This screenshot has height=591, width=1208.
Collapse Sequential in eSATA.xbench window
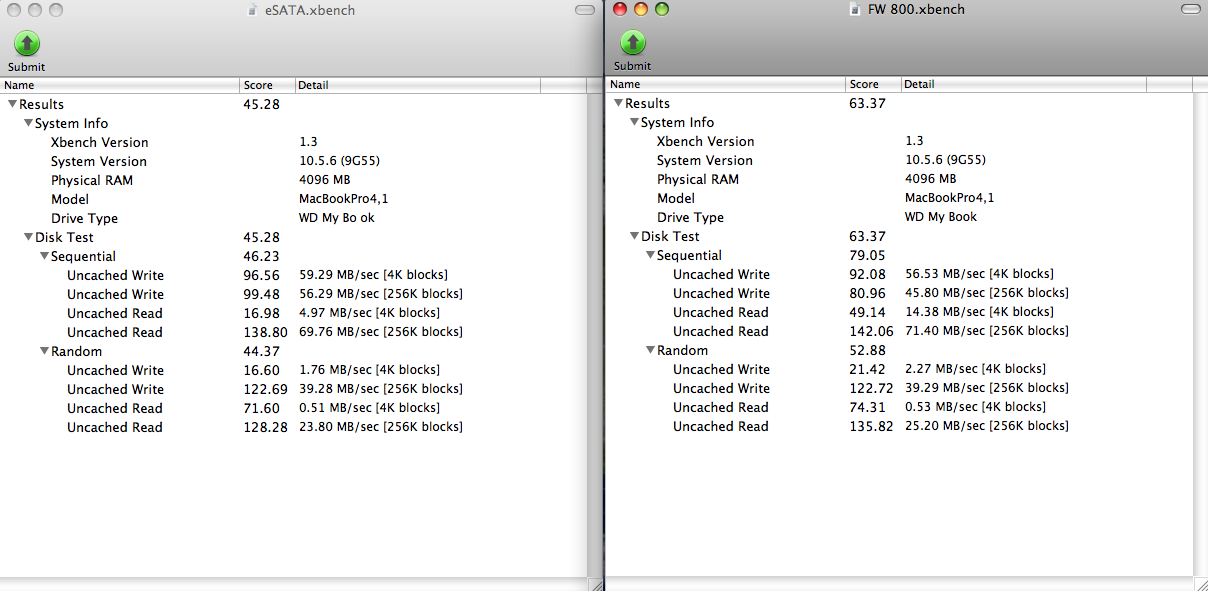tap(44, 256)
